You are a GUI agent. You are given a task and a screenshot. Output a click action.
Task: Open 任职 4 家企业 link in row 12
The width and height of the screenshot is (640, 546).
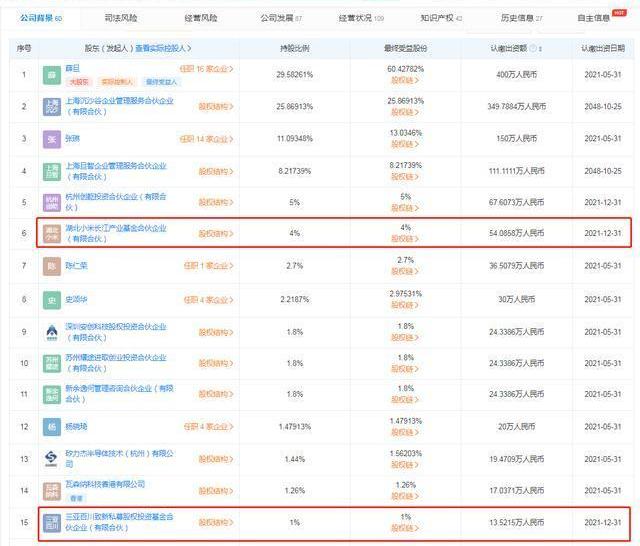(x=209, y=426)
